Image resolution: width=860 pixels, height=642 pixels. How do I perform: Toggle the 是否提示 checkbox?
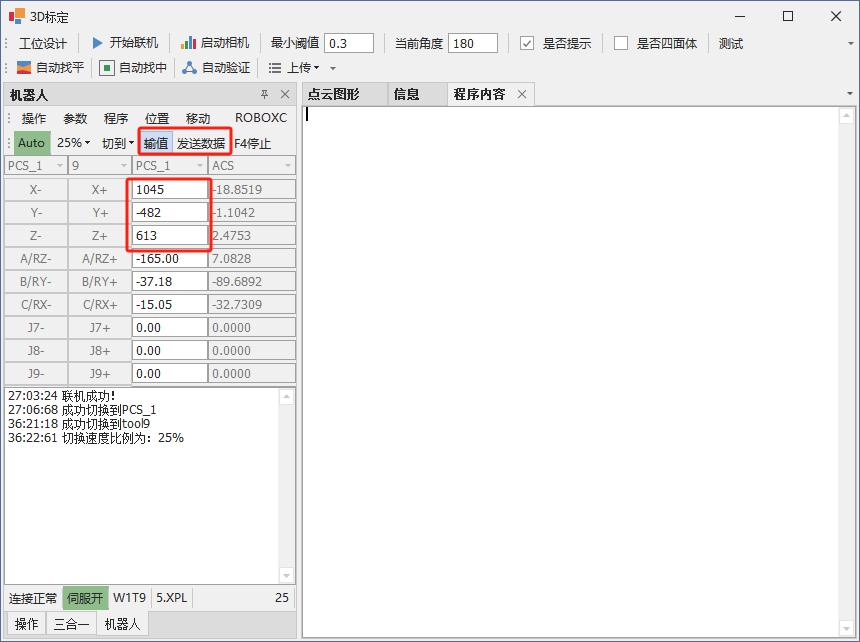tap(527, 43)
